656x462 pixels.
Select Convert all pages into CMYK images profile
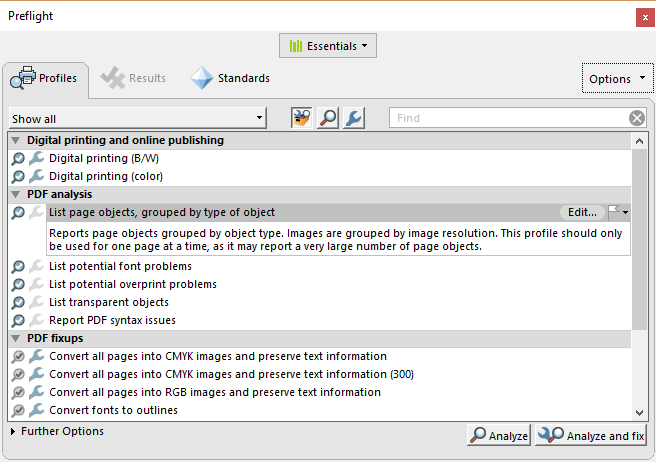click(218, 356)
